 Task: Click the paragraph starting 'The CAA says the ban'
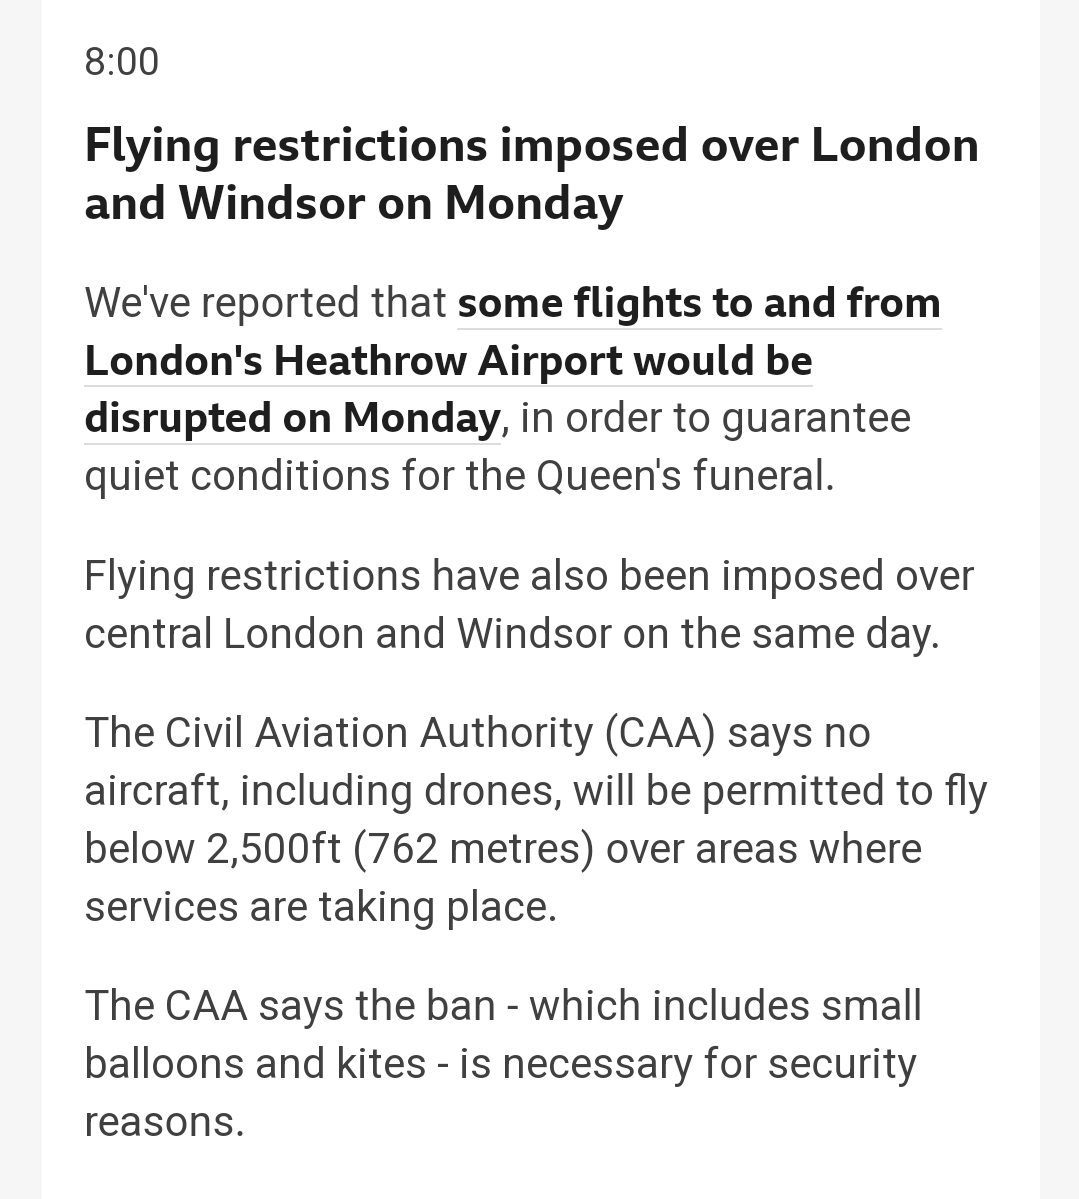[502, 1064]
